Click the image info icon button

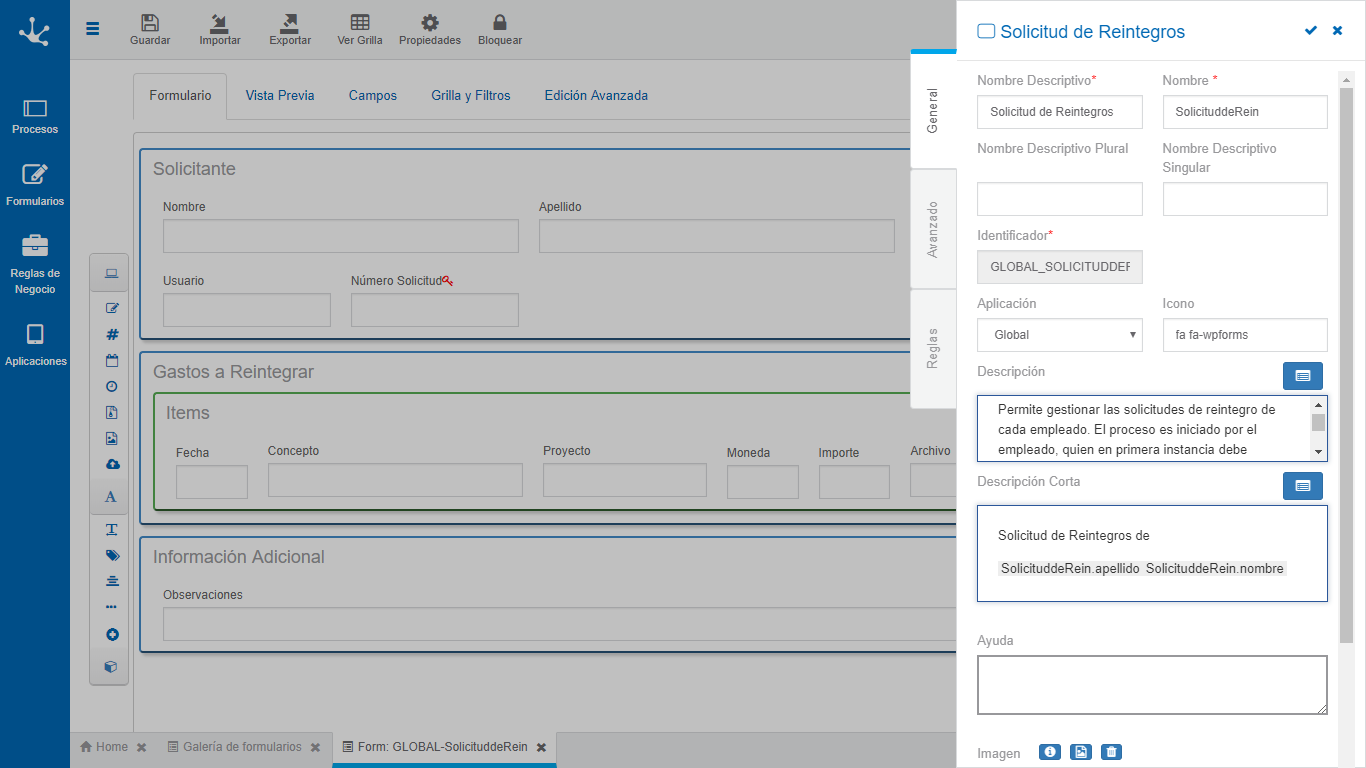tap(1050, 752)
